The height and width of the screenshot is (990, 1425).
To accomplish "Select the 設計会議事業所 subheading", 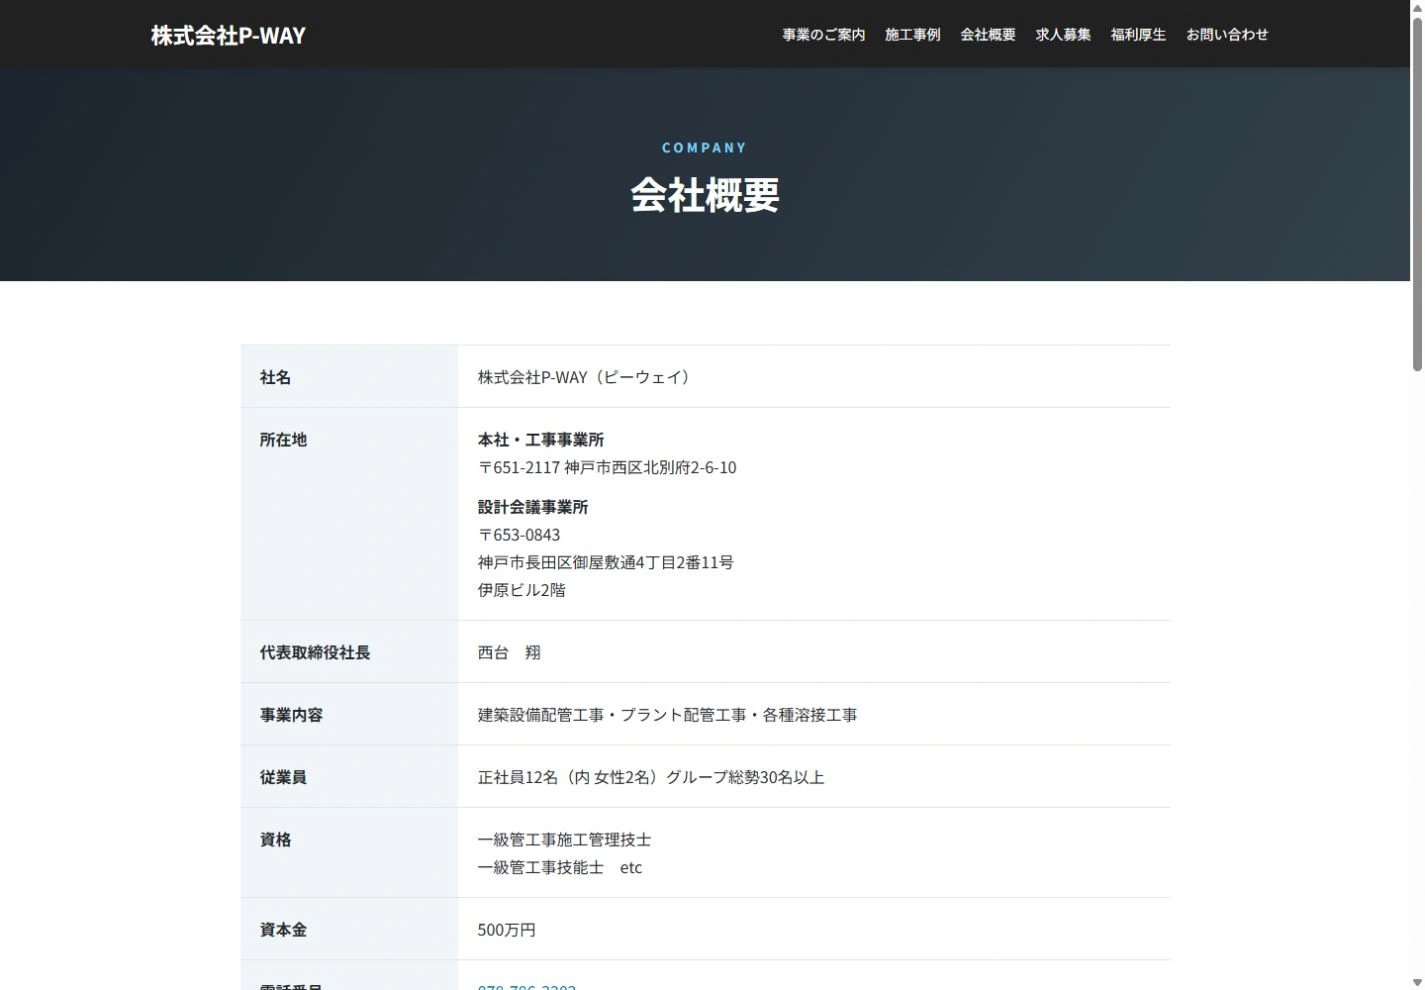I will tap(533, 507).
